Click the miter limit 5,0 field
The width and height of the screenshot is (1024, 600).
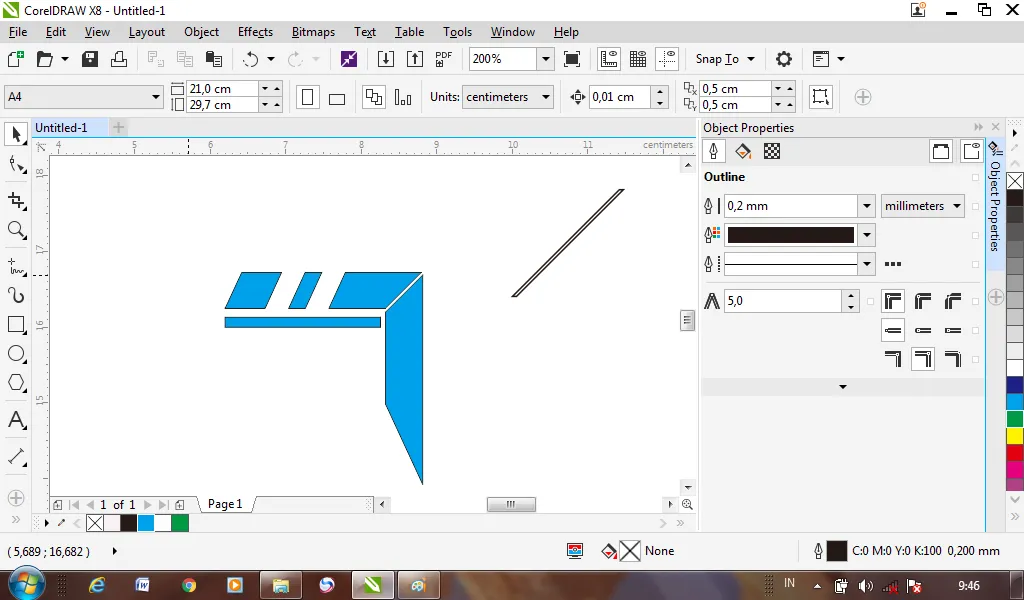click(x=783, y=301)
